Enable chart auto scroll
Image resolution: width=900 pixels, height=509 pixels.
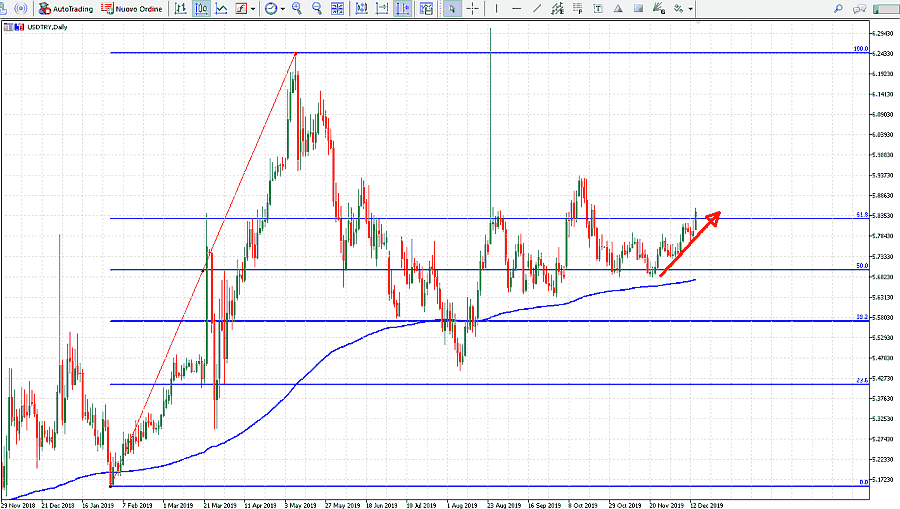pos(382,9)
